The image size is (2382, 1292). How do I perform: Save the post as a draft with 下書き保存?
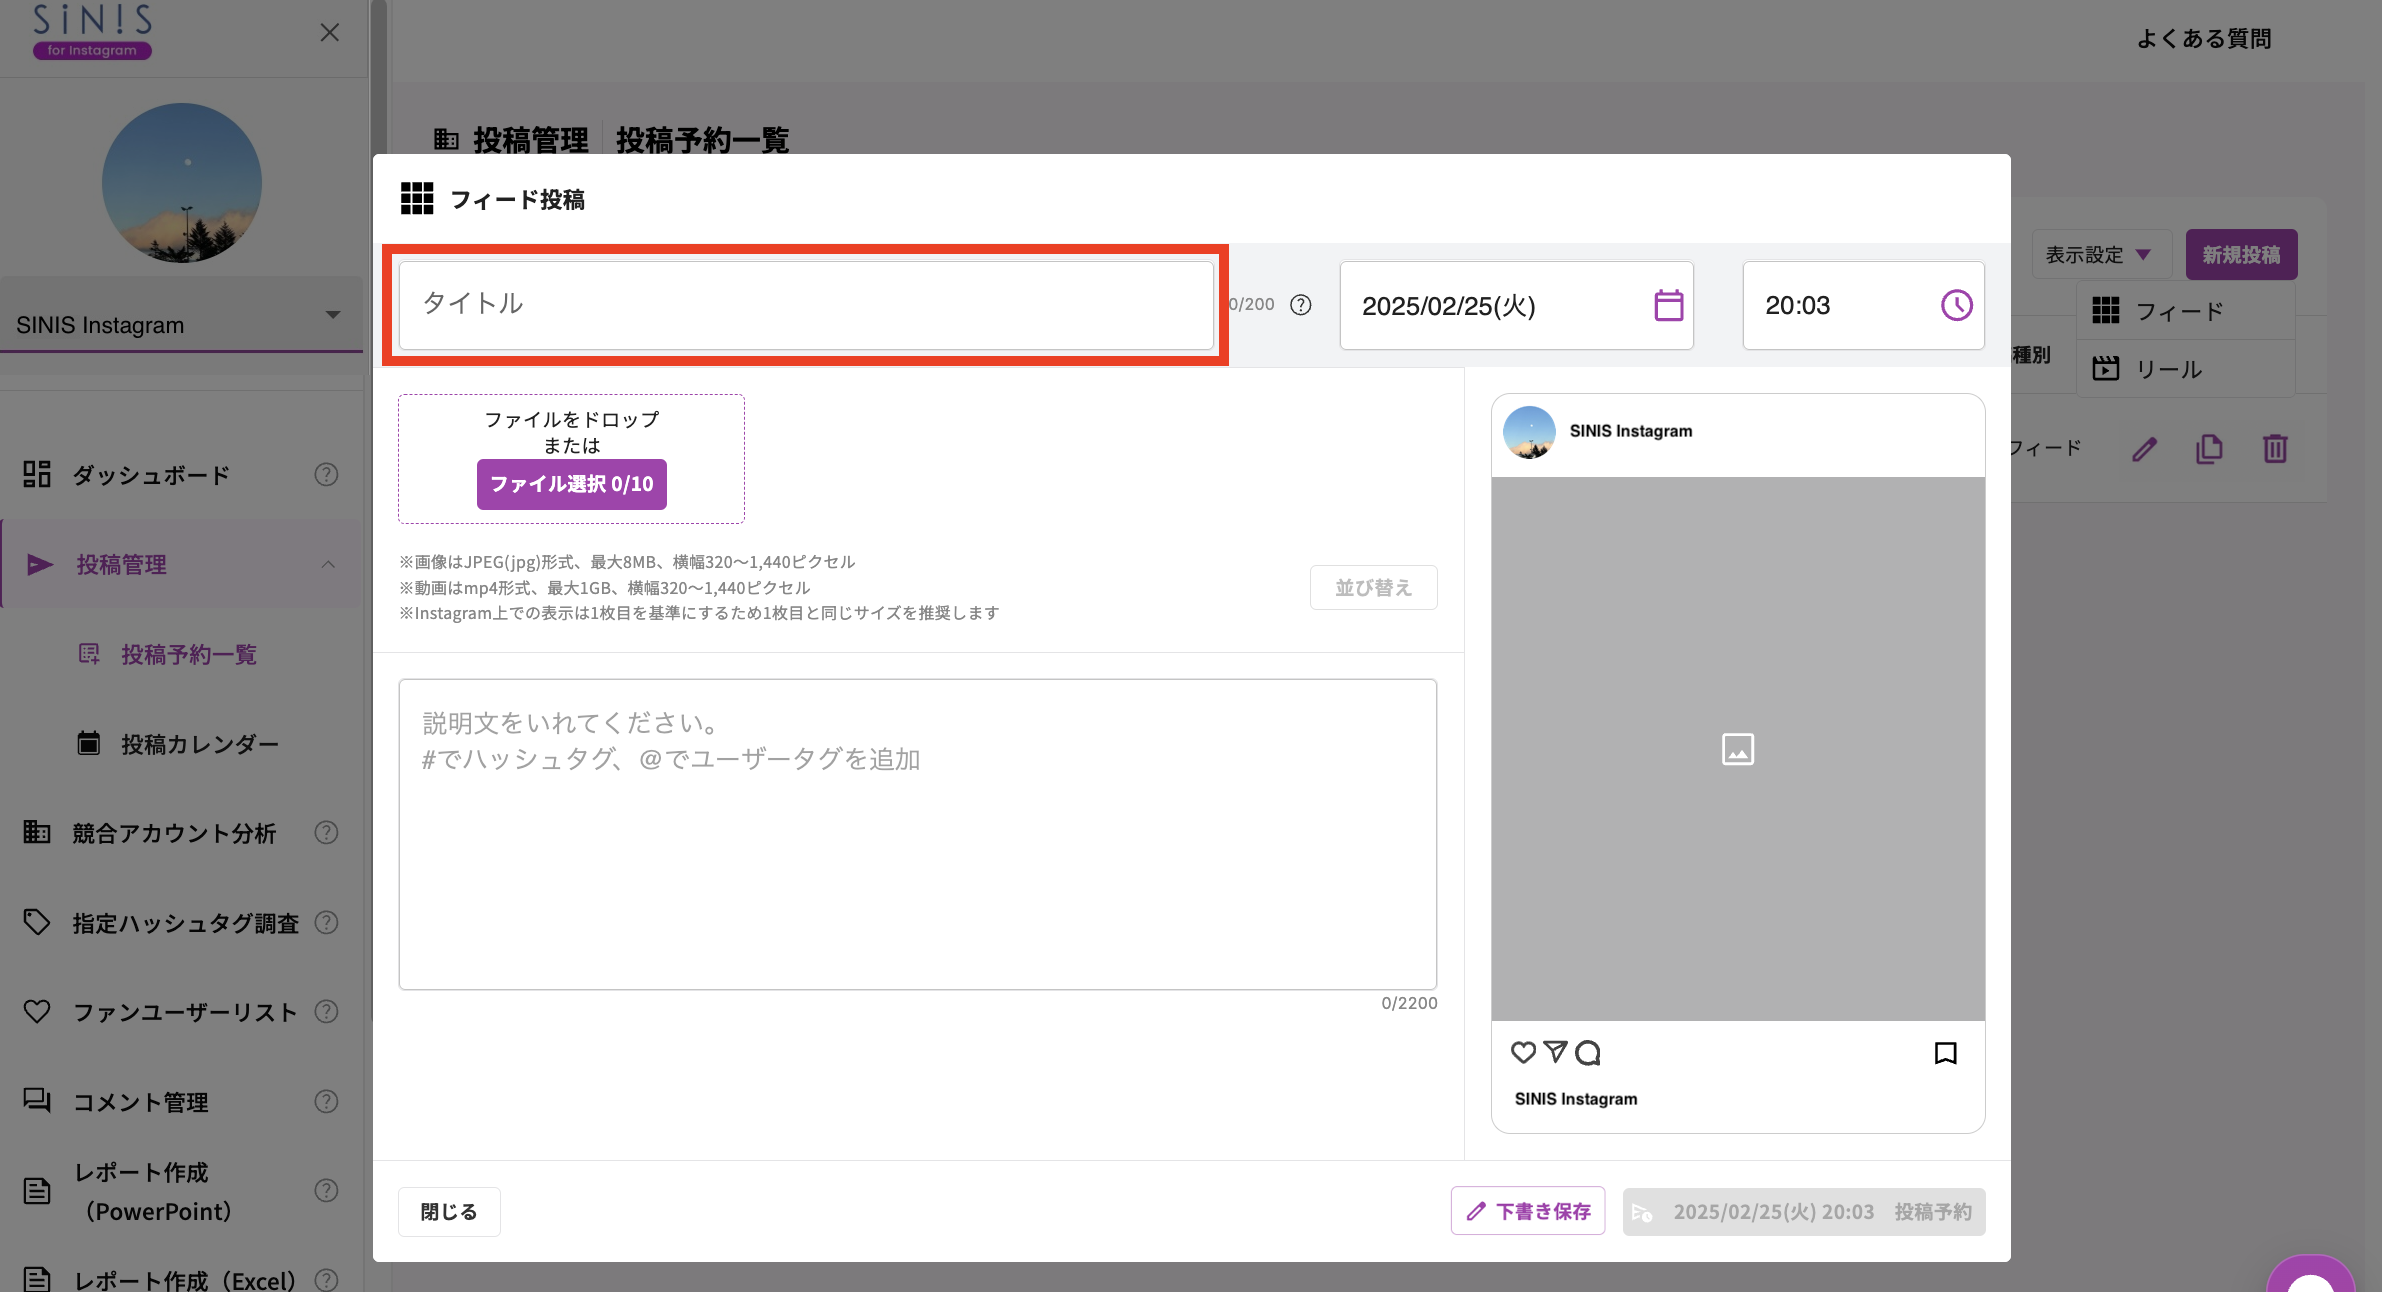coord(1527,1211)
